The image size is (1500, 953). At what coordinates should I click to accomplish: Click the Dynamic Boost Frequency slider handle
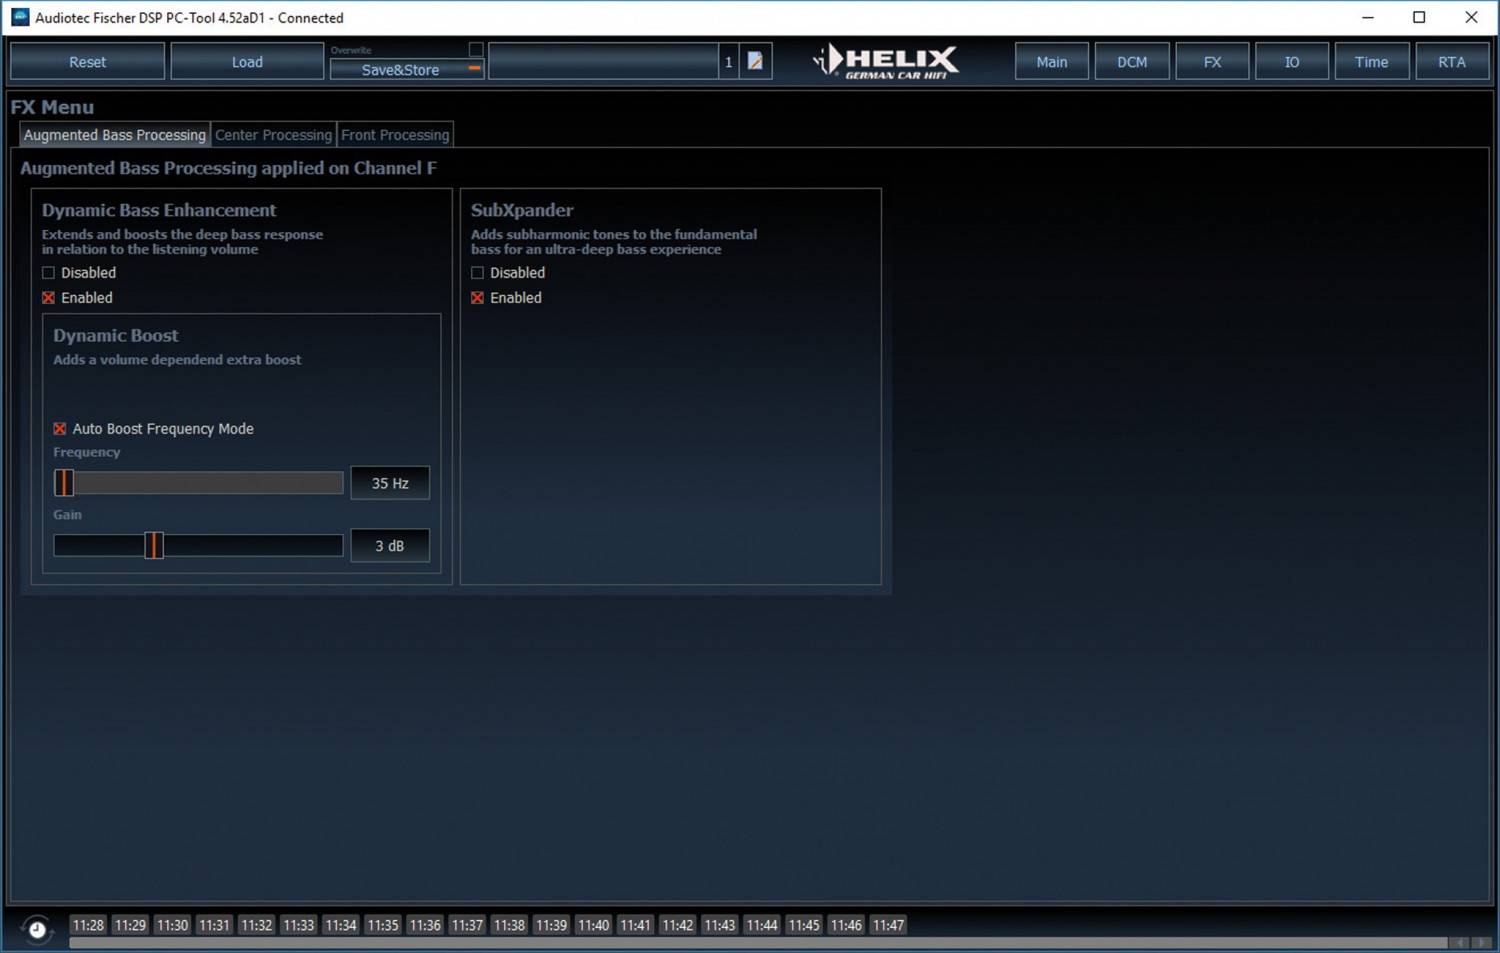(x=64, y=483)
